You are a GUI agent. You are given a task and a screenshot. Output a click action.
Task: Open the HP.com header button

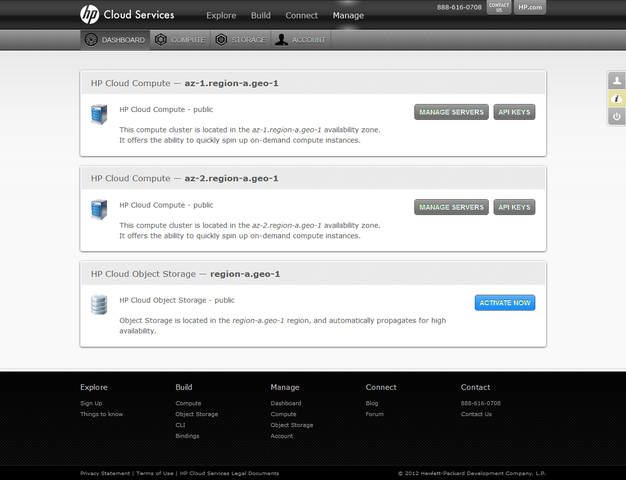pyautogui.click(x=530, y=7)
